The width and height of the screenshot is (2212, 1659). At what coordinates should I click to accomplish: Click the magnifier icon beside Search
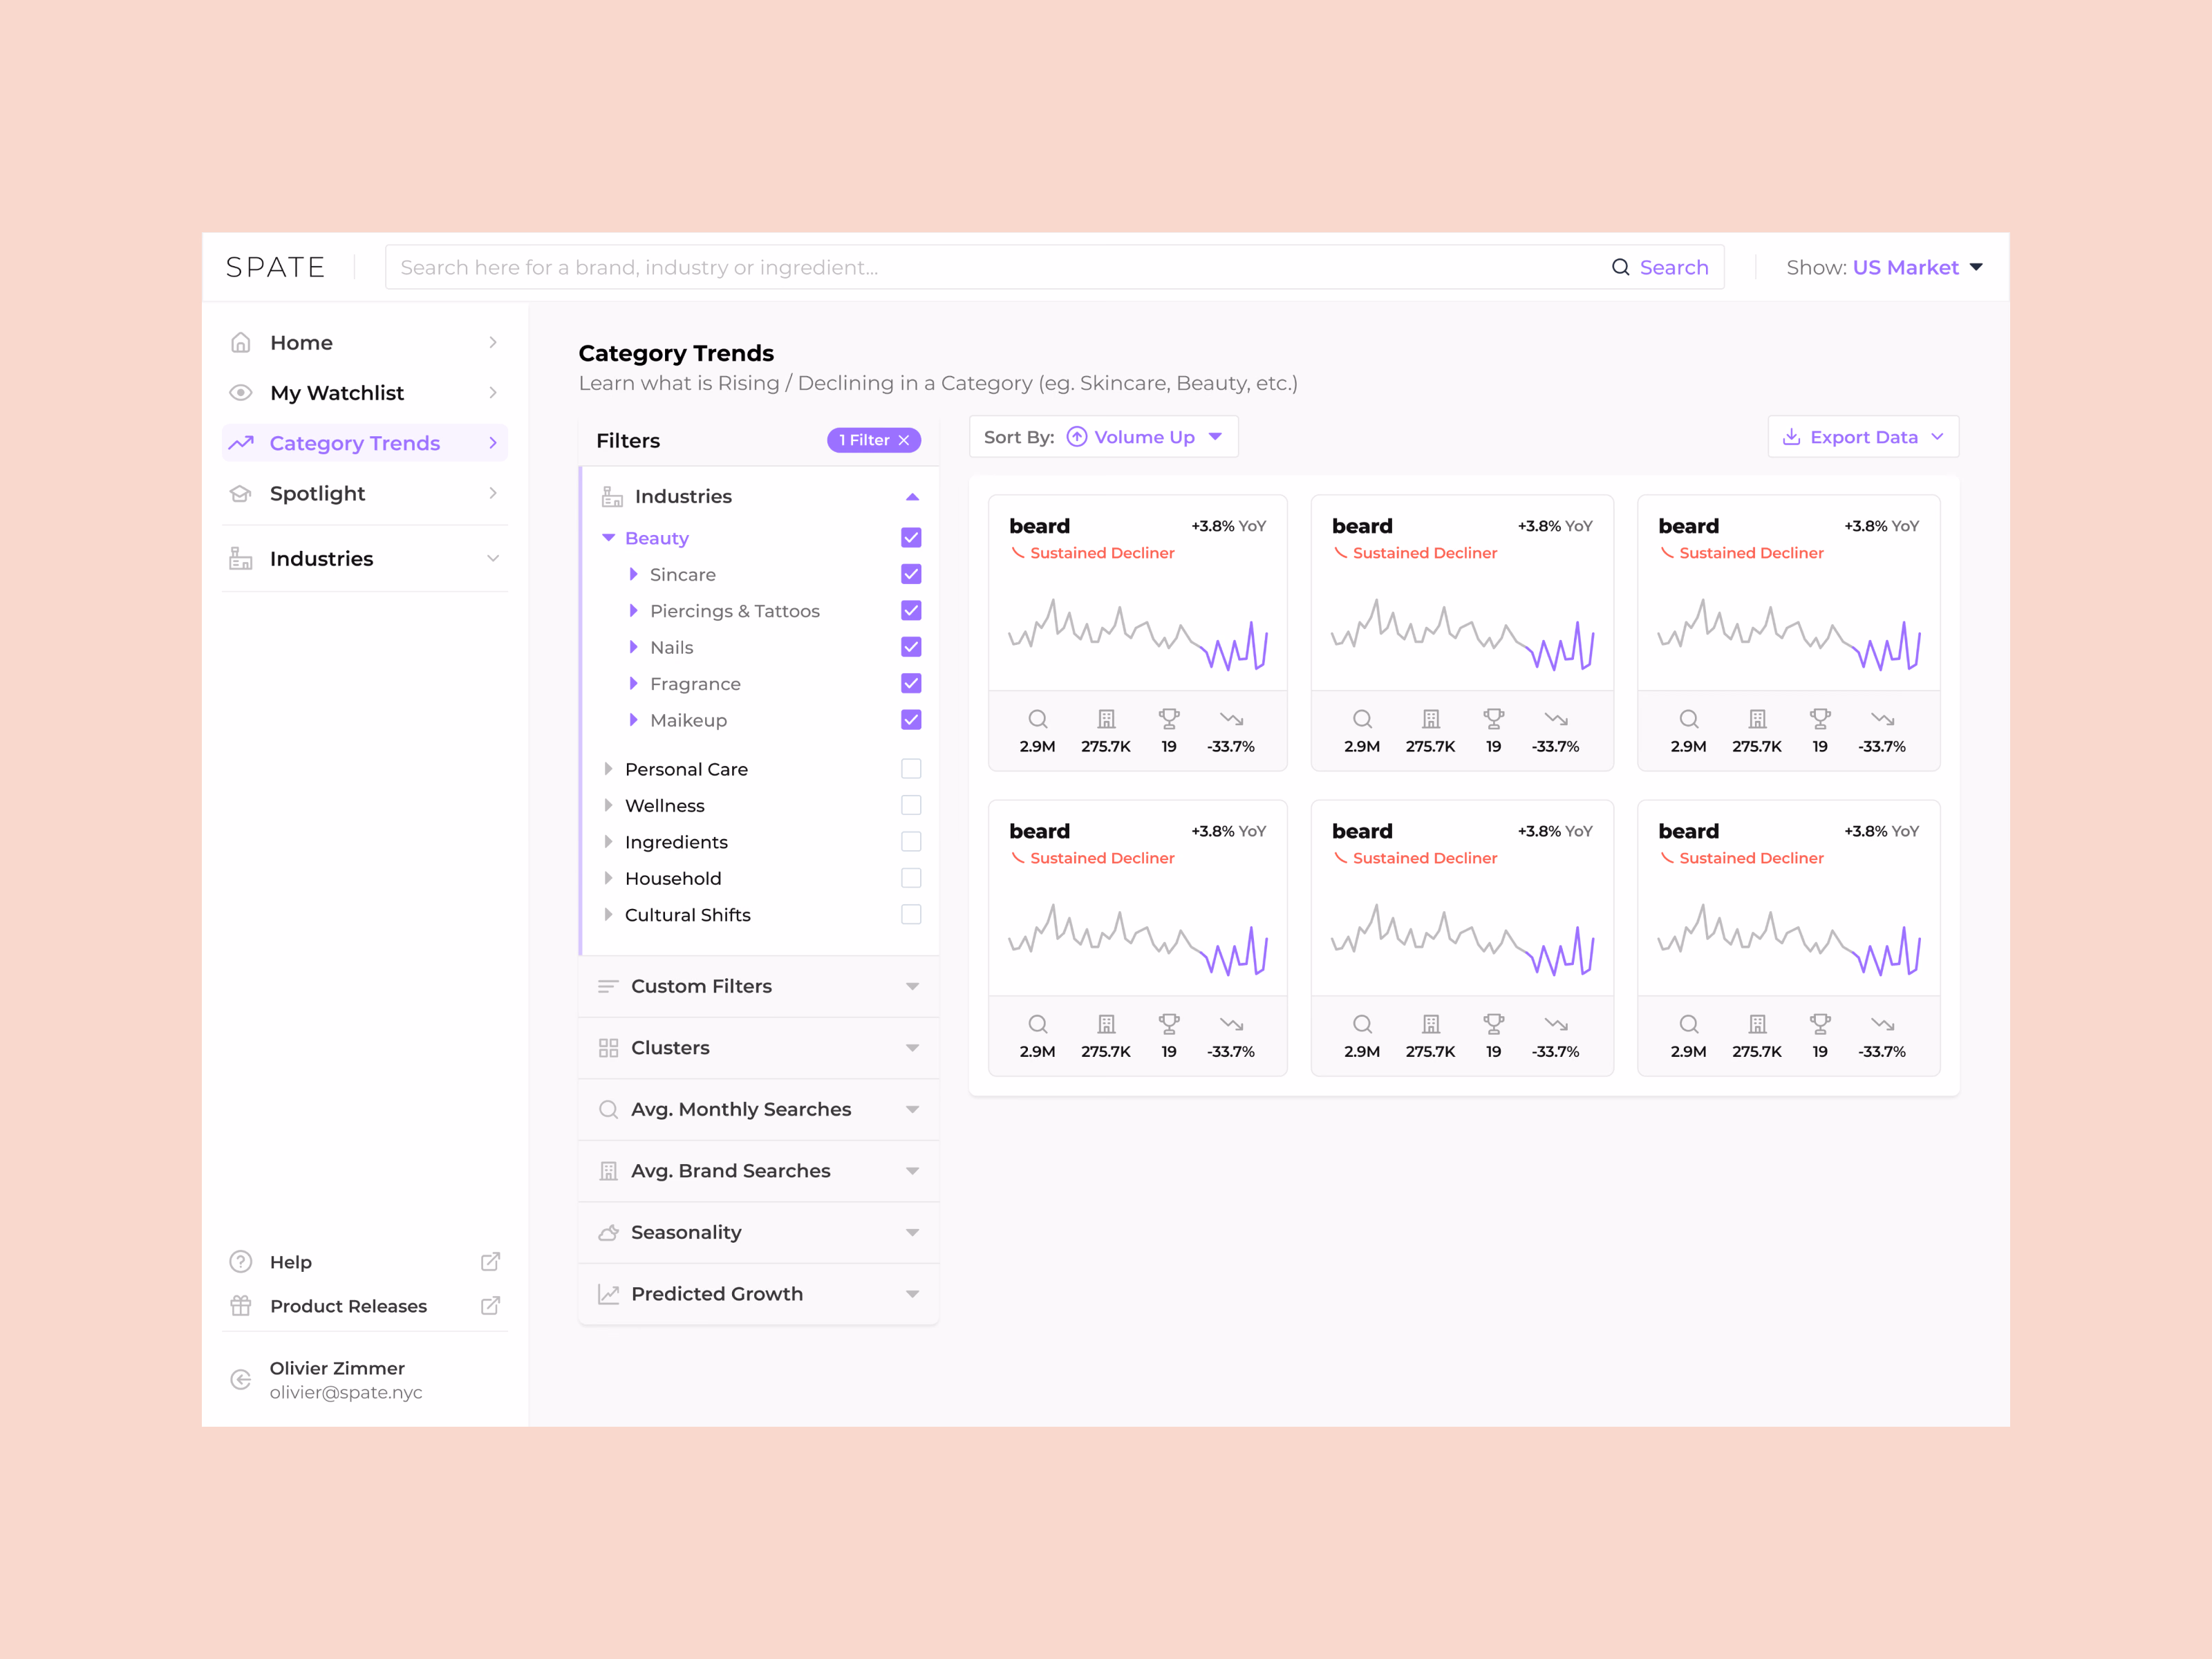pos(1620,267)
